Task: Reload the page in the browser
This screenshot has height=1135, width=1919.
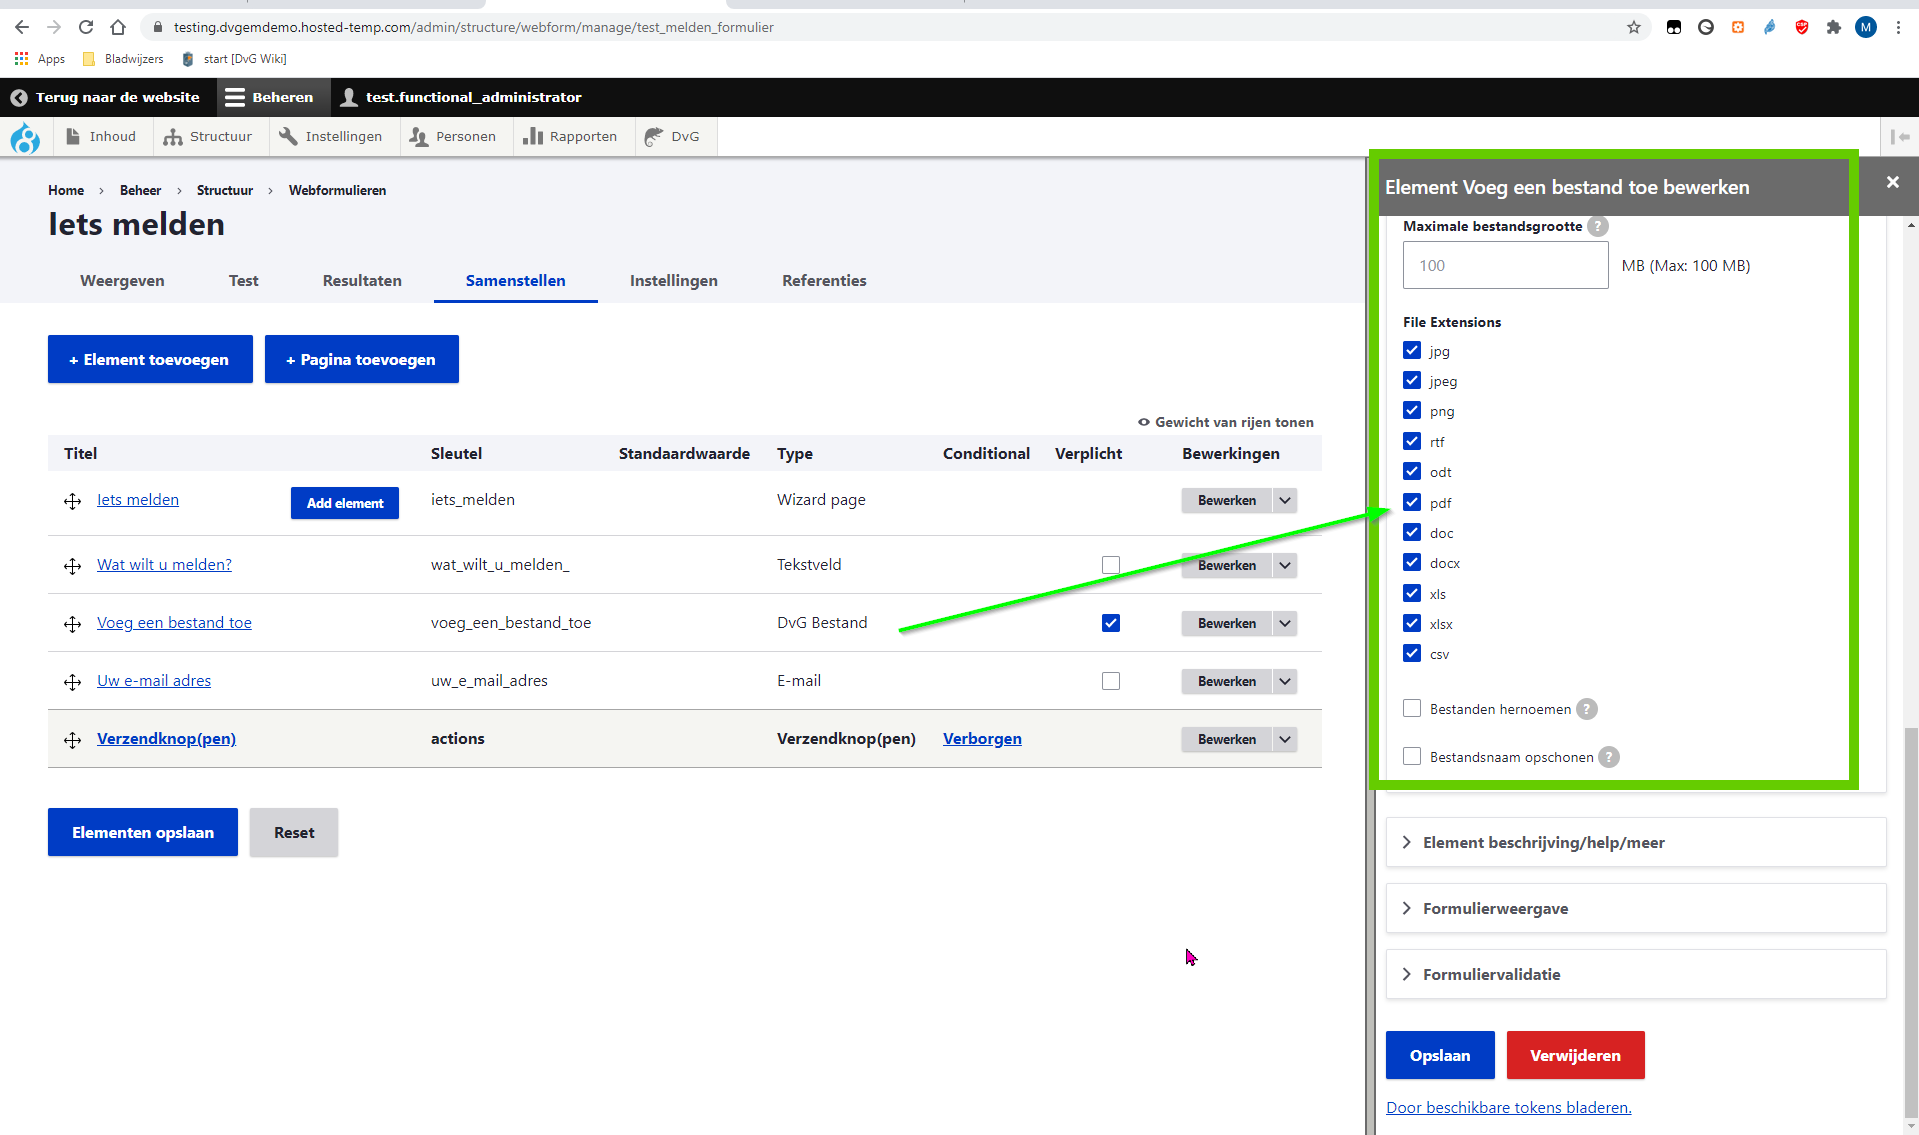Action: pyautogui.click(x=86, y=27)
